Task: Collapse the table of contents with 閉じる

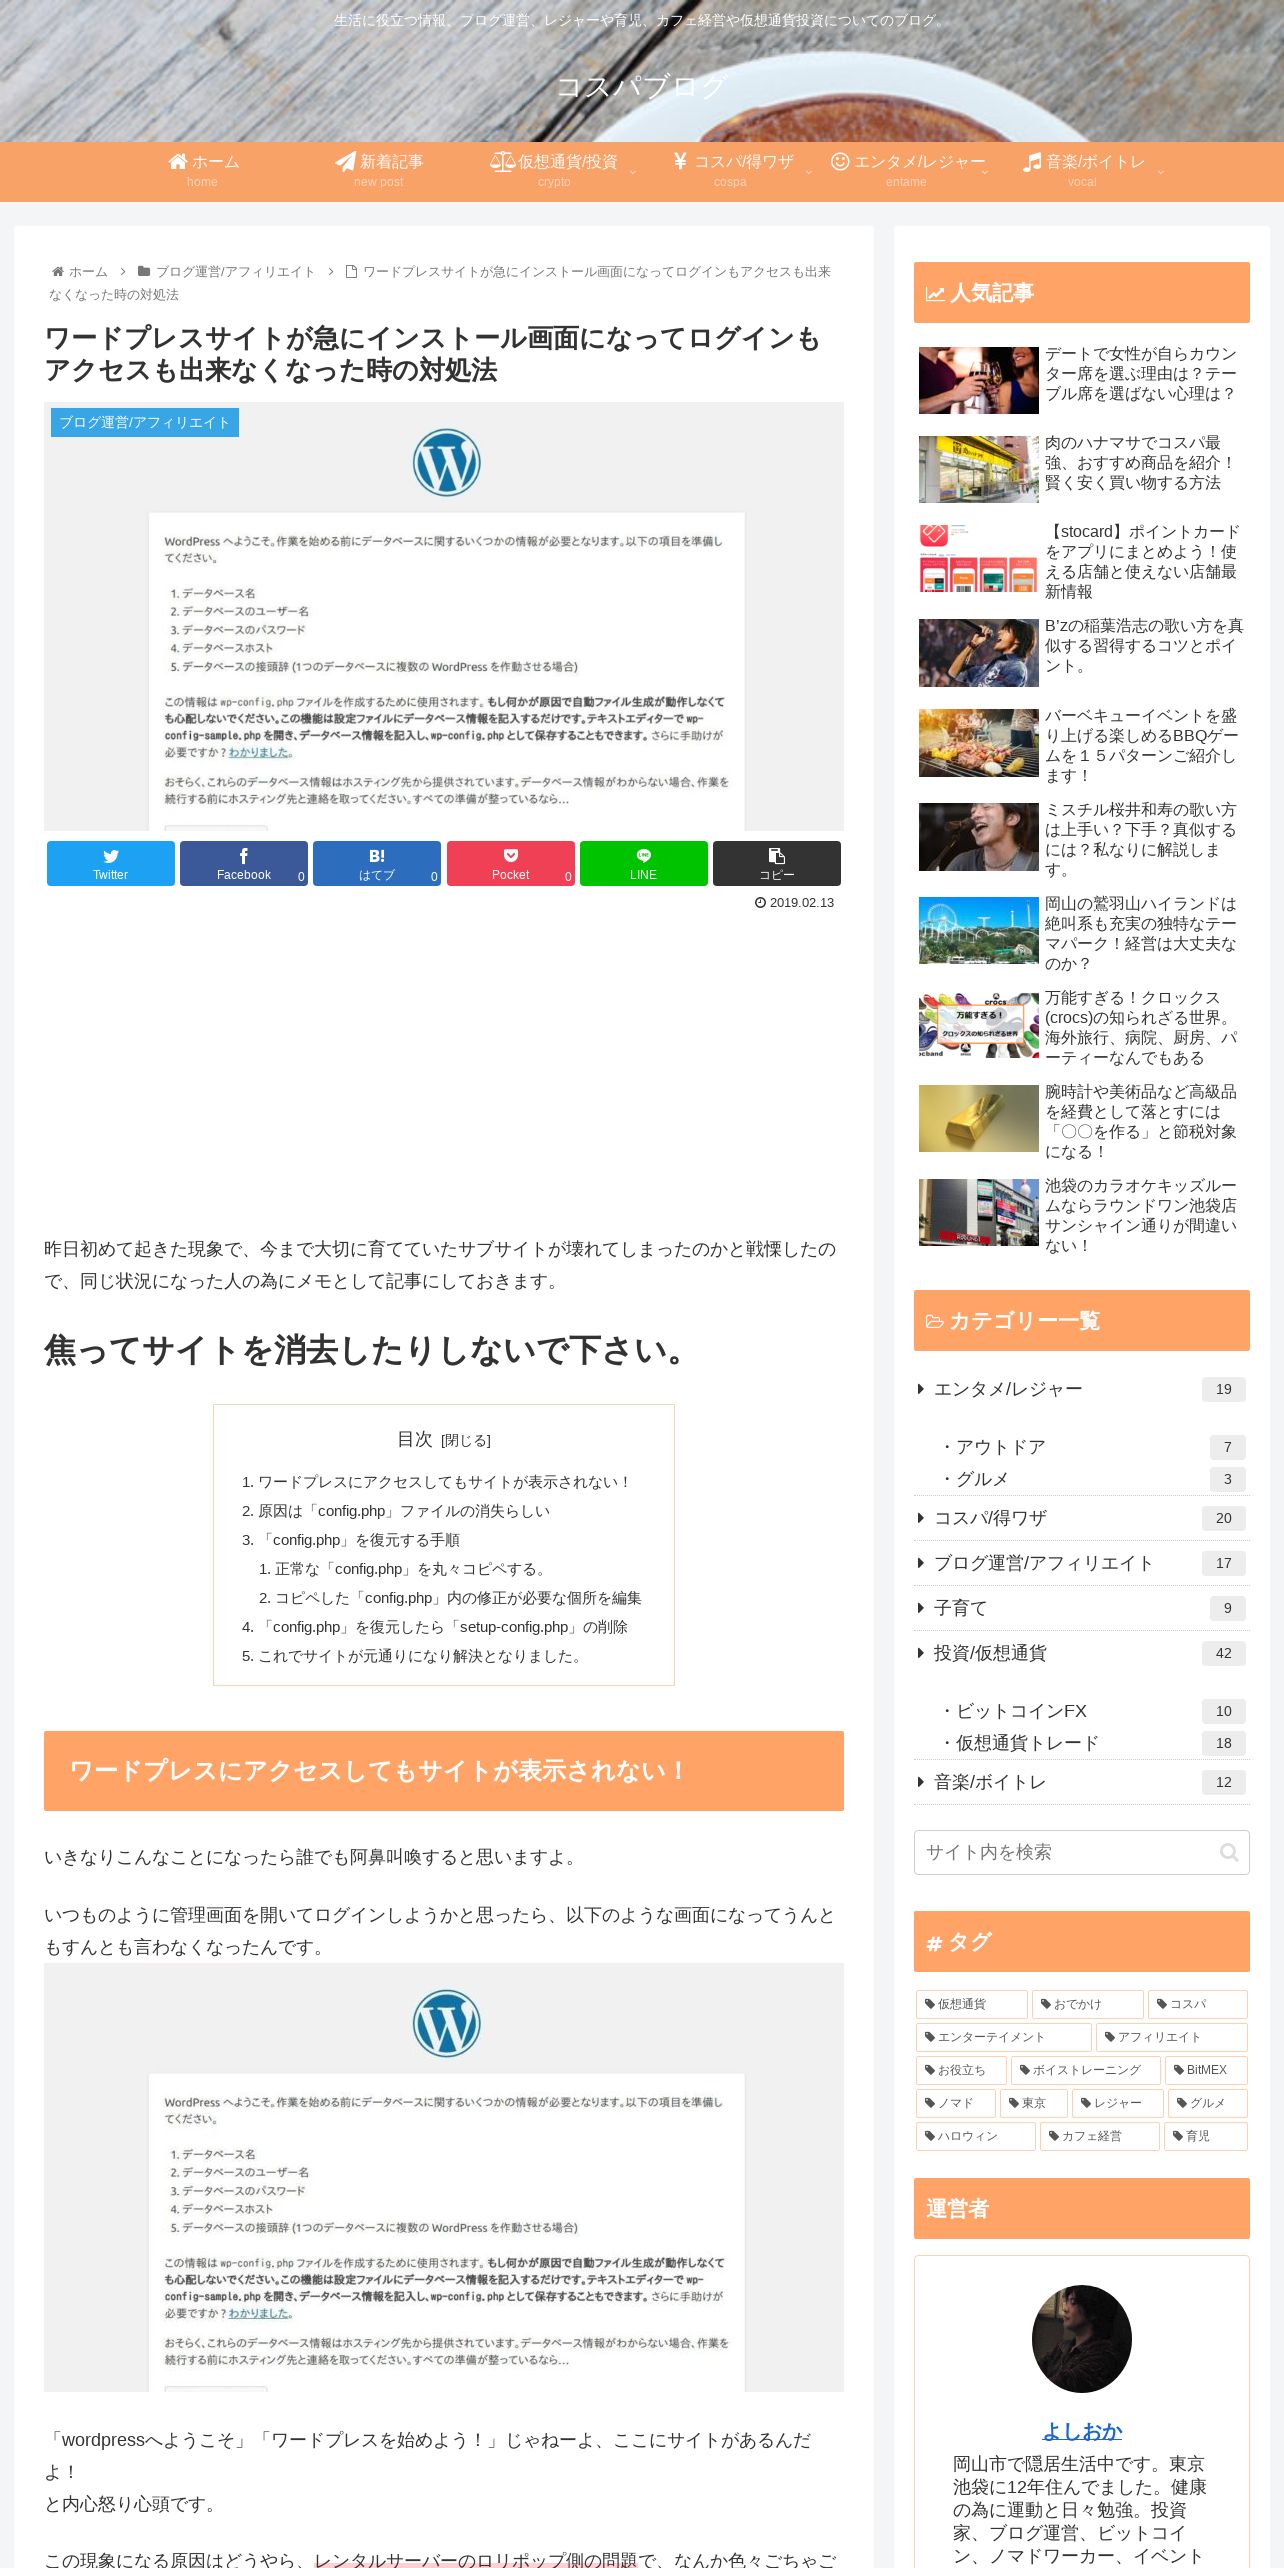Action: tap(466, 1440)
